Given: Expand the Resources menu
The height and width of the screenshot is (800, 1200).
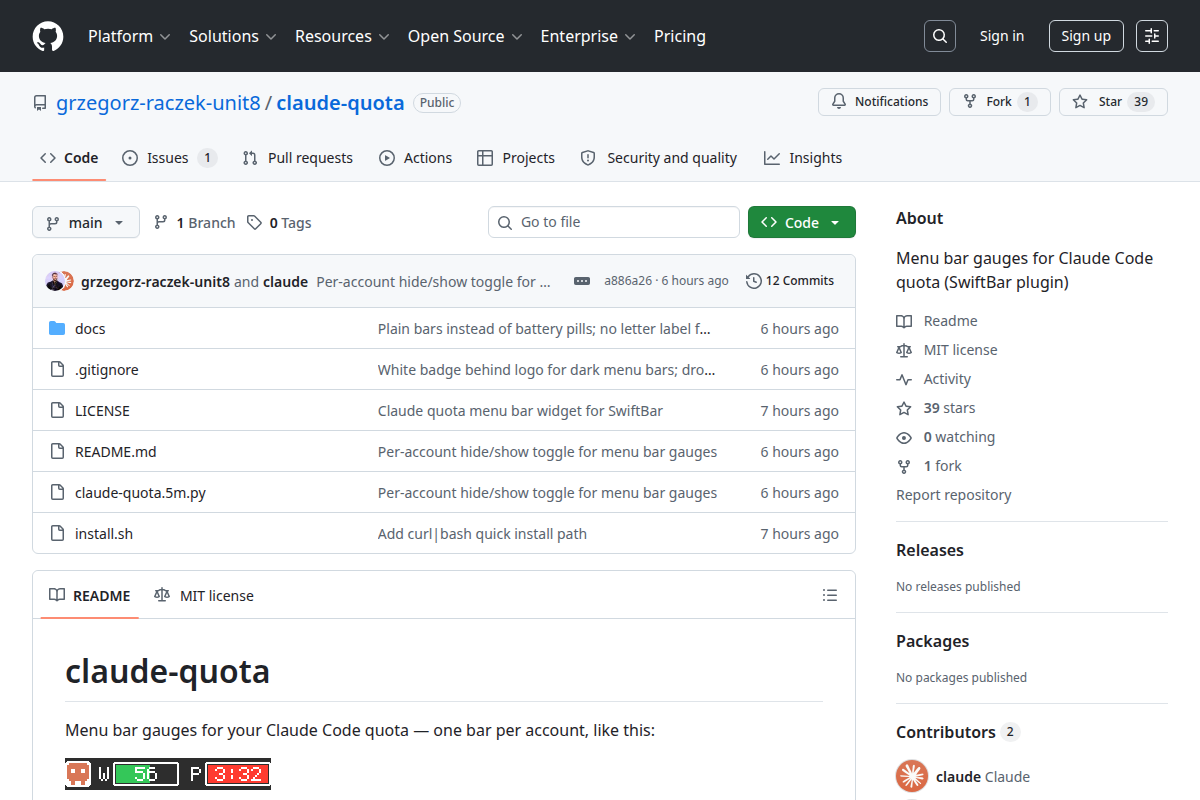Looking at the screenshot, I should coord(341,36).
